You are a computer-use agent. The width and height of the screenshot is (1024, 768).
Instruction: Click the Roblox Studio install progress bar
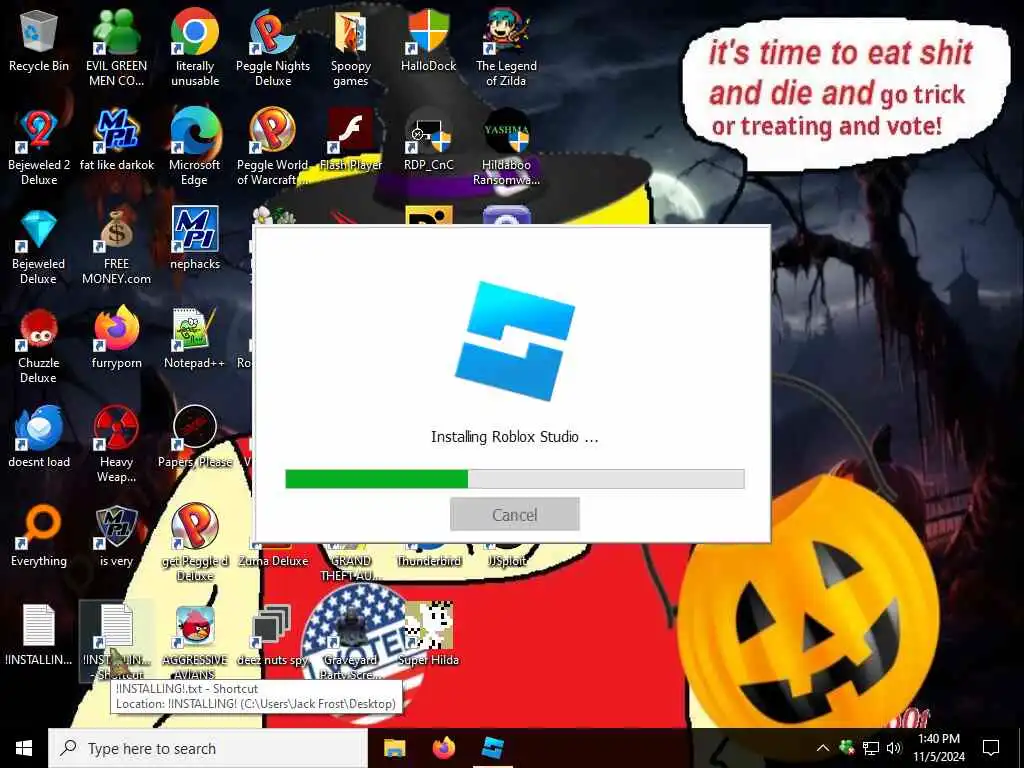coord(515,479)
